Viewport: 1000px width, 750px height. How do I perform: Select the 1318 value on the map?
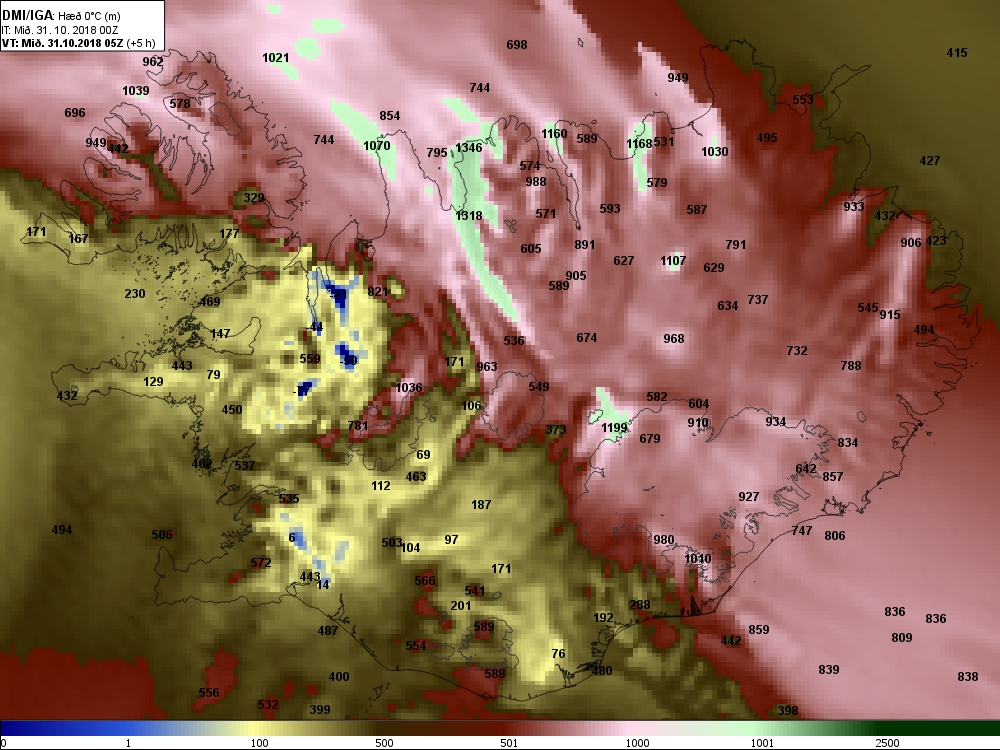pos(468,216)
